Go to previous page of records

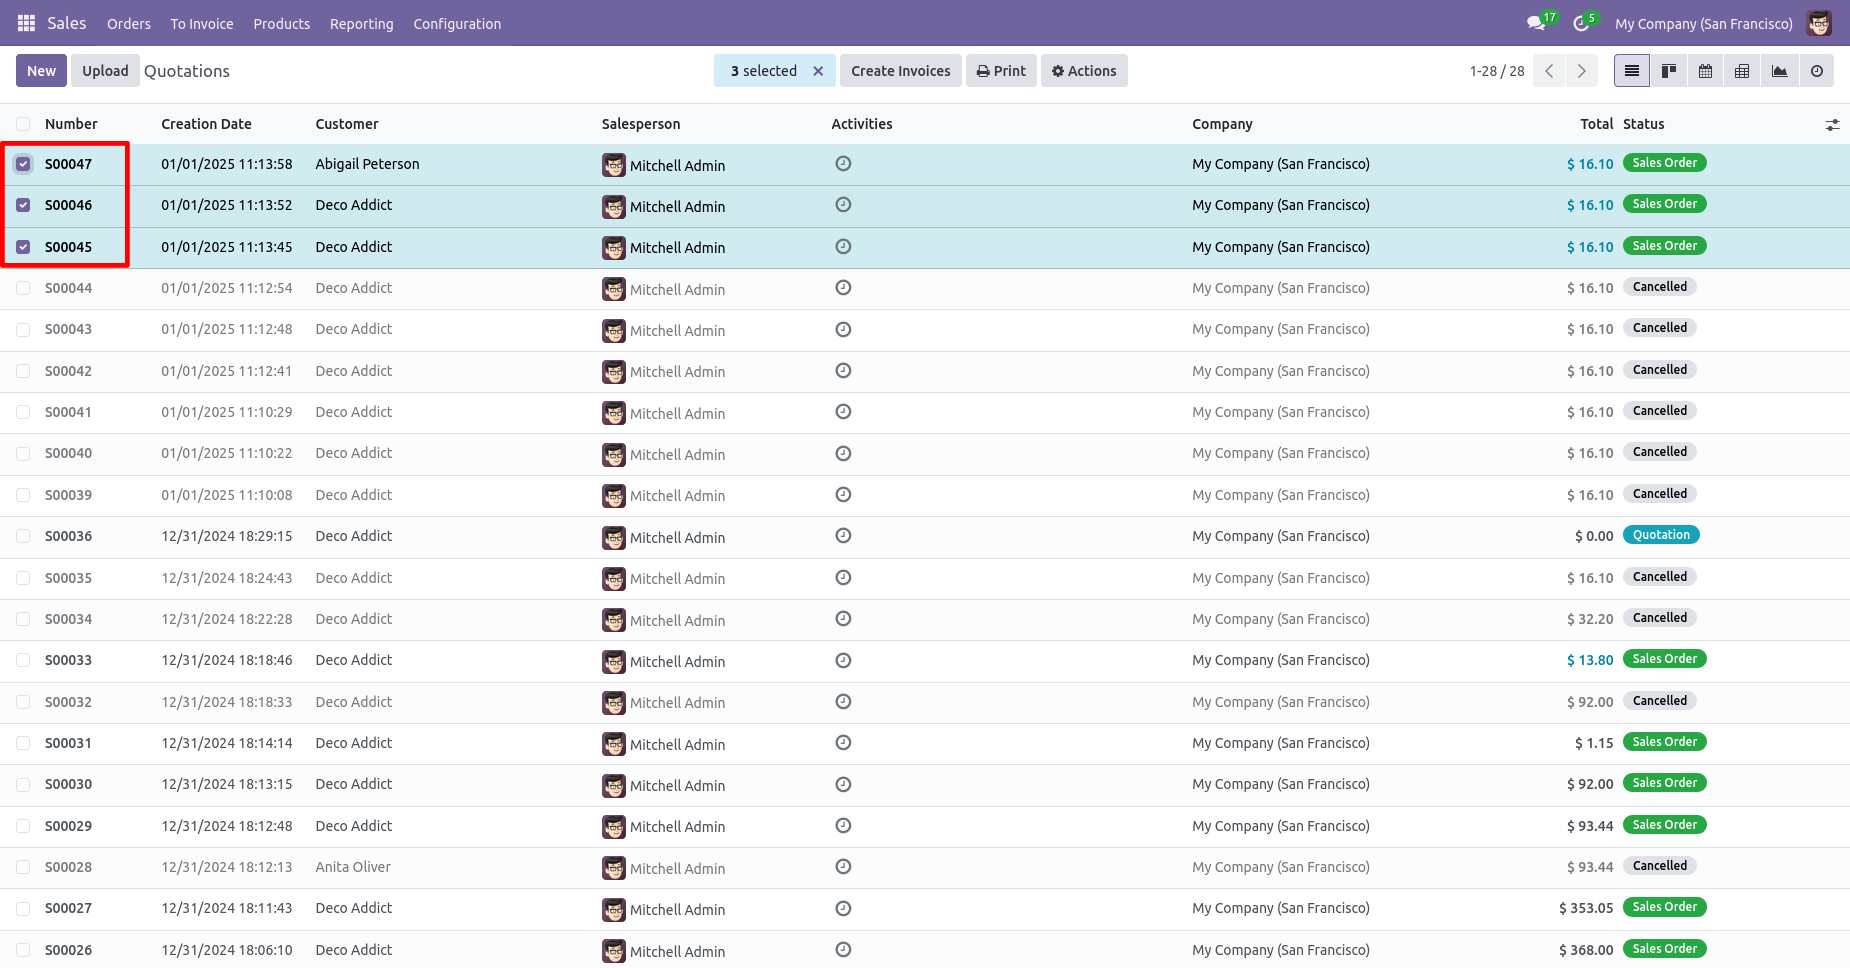point(1549,71)
